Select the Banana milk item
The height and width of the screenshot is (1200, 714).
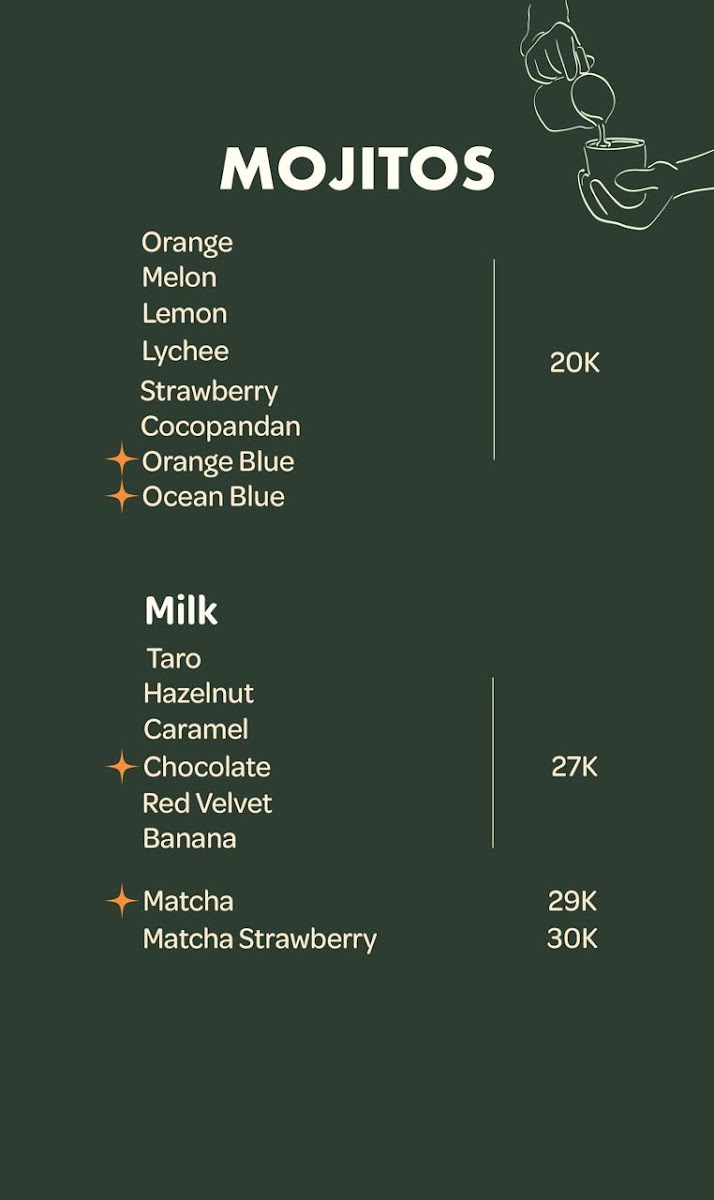[189, 838]
